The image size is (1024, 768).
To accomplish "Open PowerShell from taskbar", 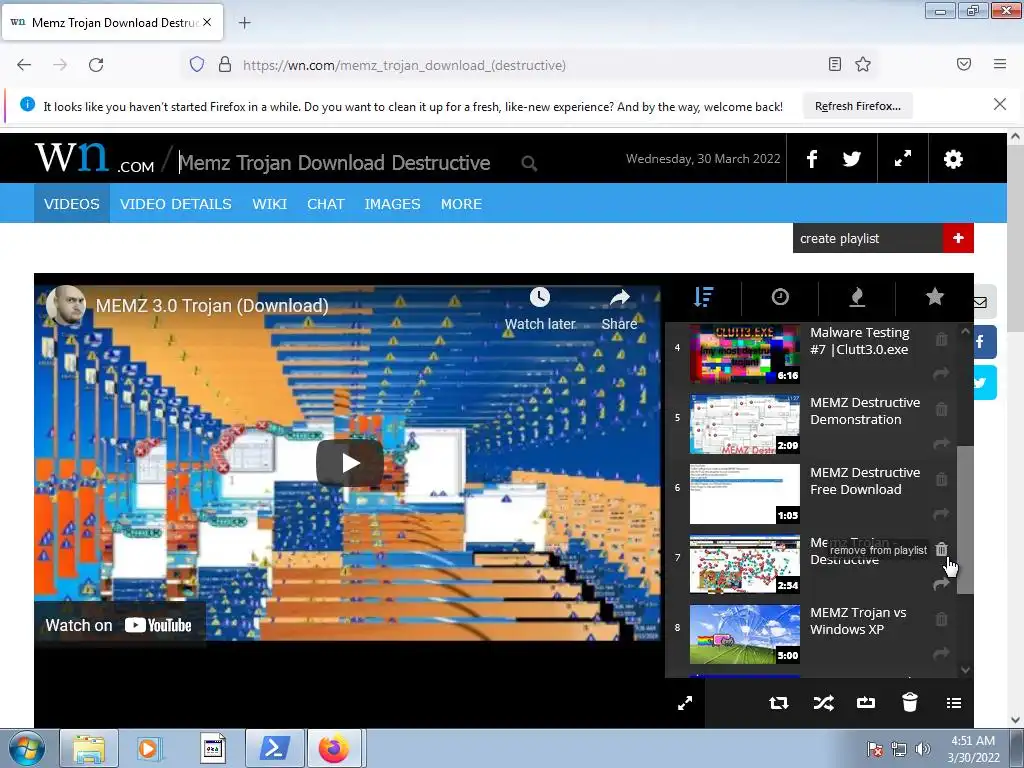I will click(274, 748).
